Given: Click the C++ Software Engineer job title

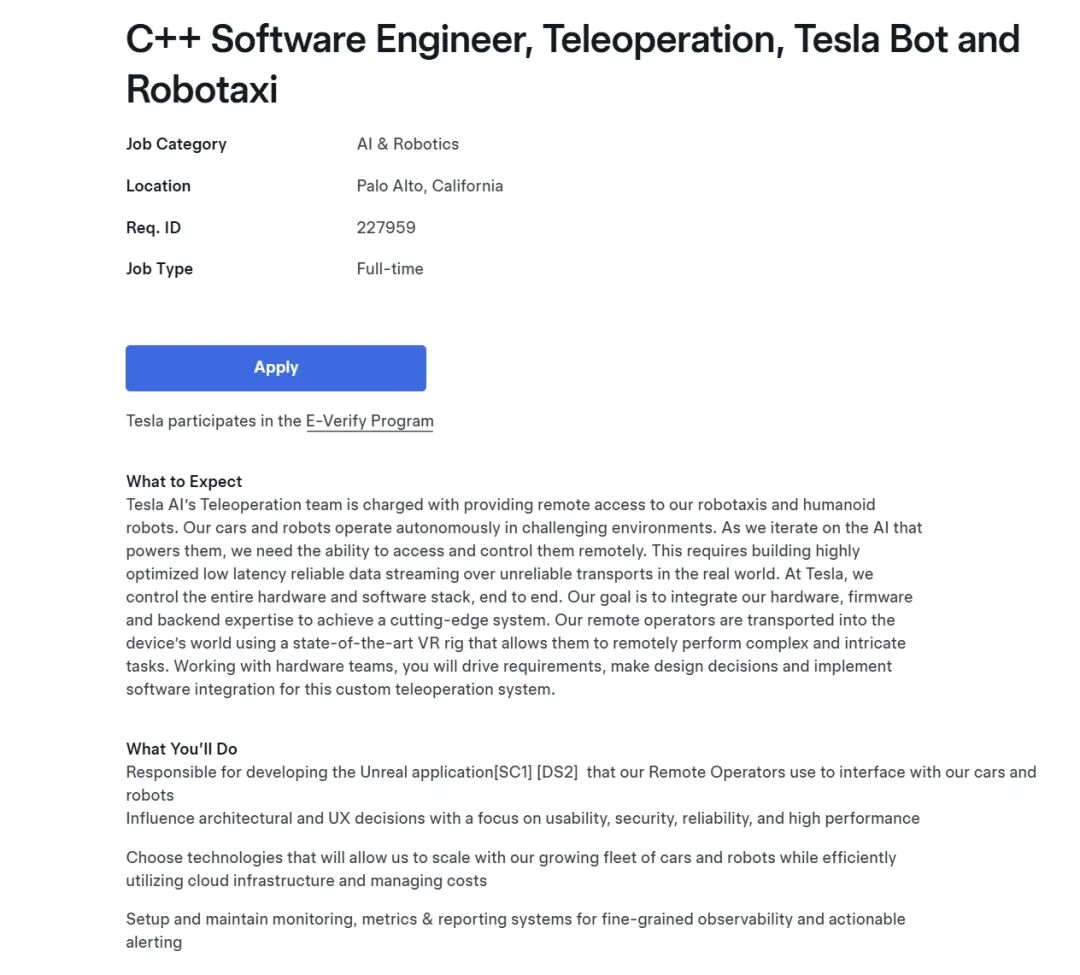Looking at the screenshot, I should (x=572, y=64).
